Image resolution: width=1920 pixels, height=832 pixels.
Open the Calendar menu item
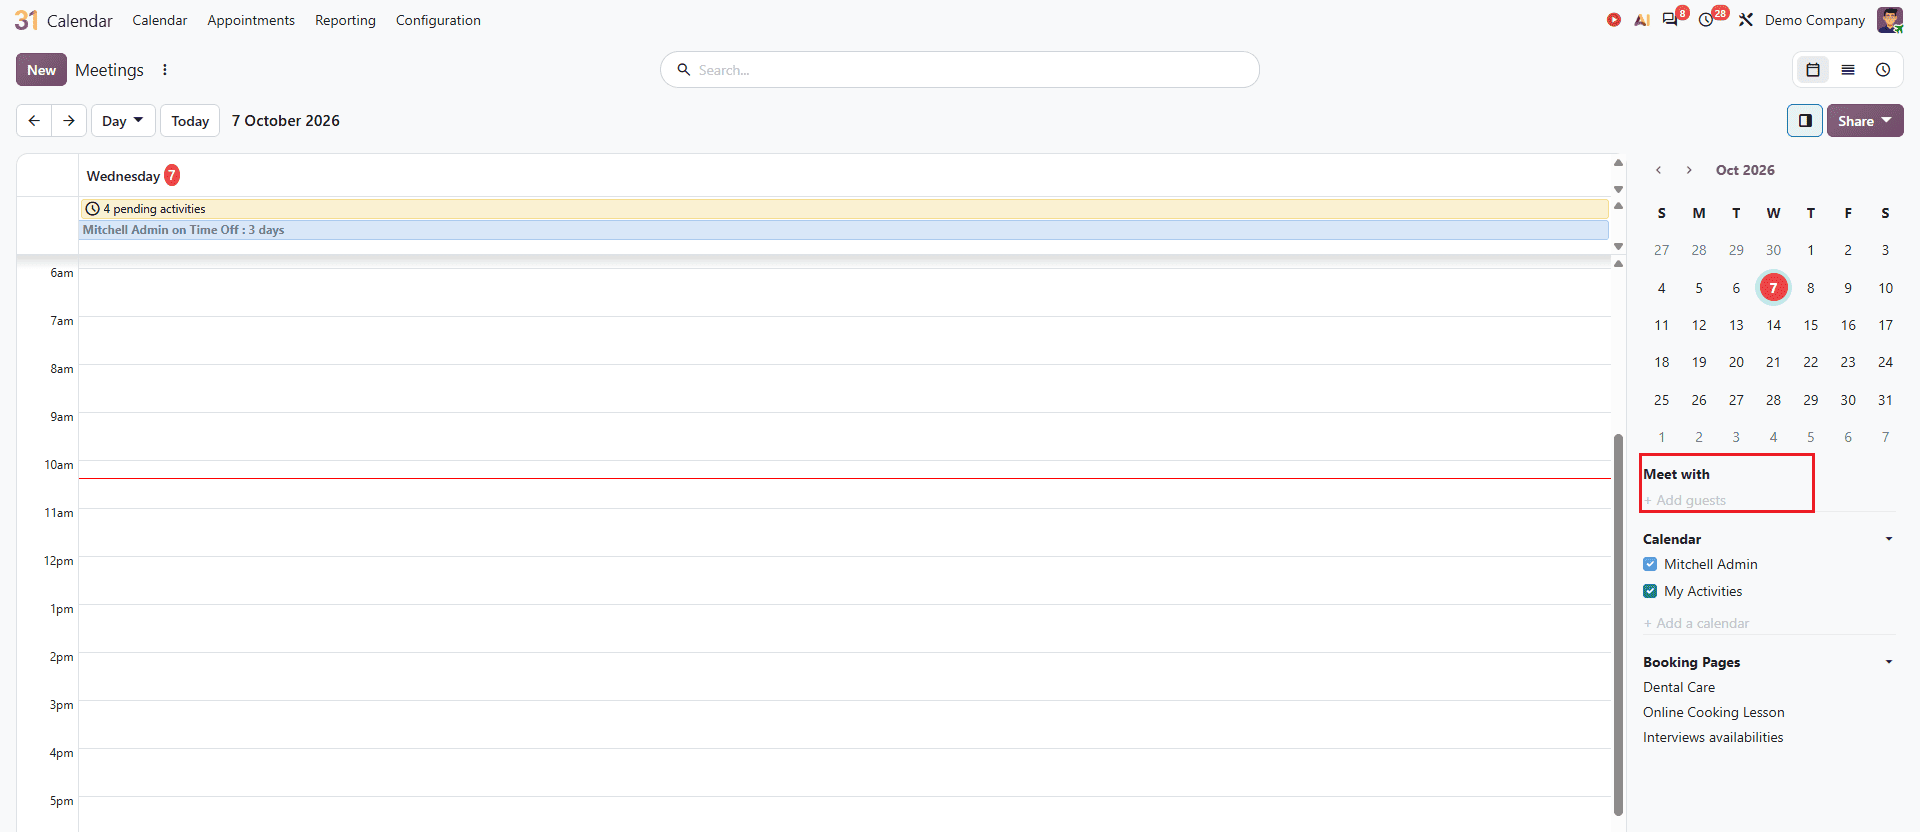tap(160, 20)
